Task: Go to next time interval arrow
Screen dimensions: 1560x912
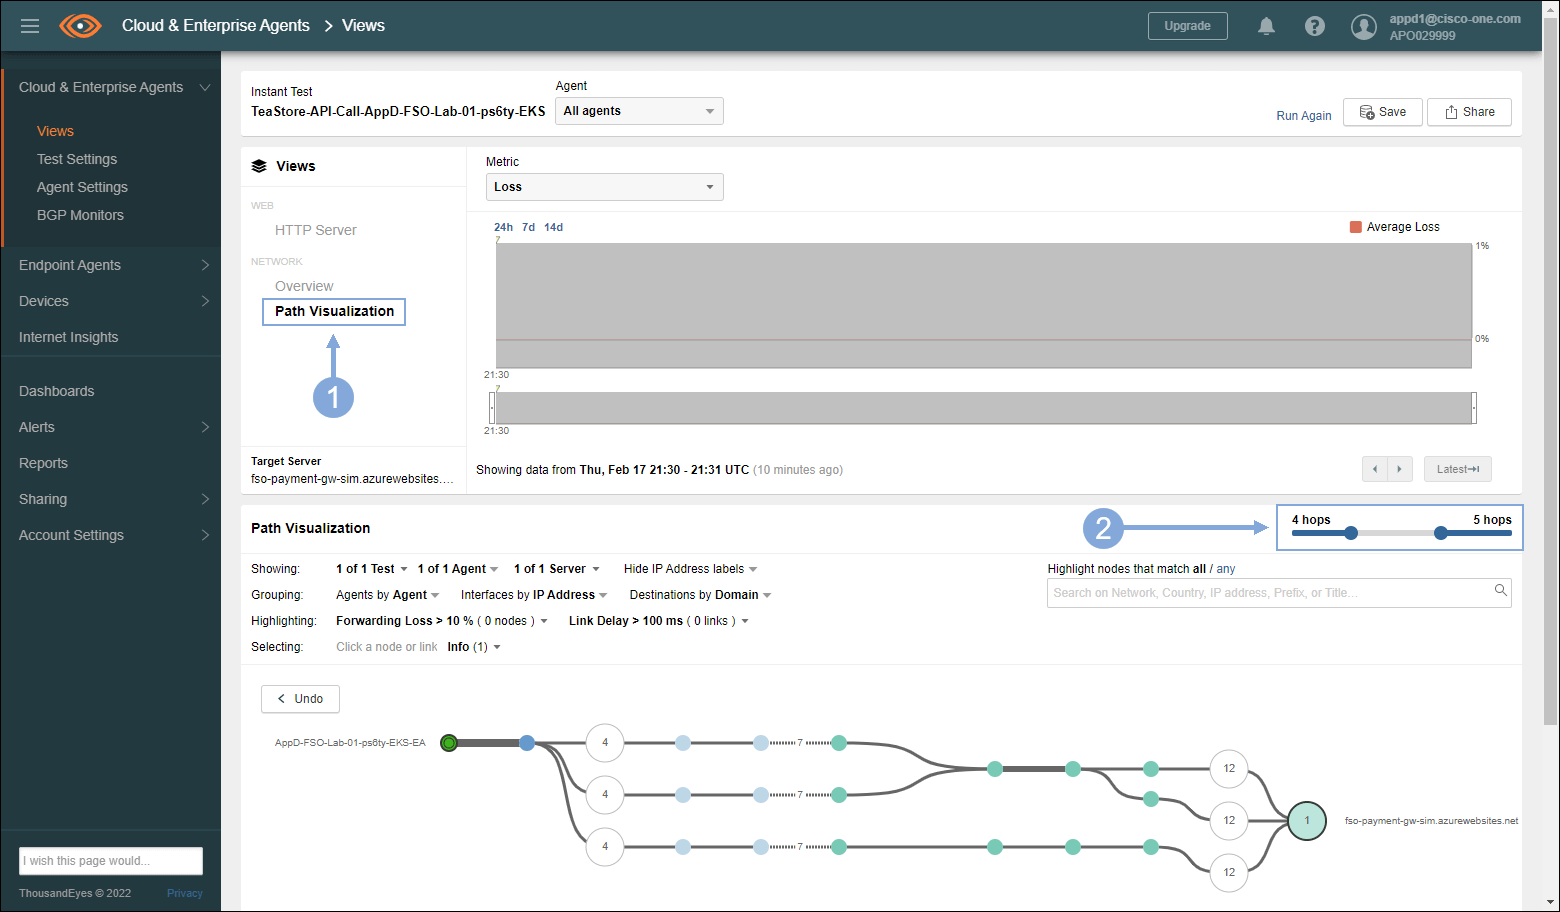Action: pyautogui.click(x=1399, y=469)
